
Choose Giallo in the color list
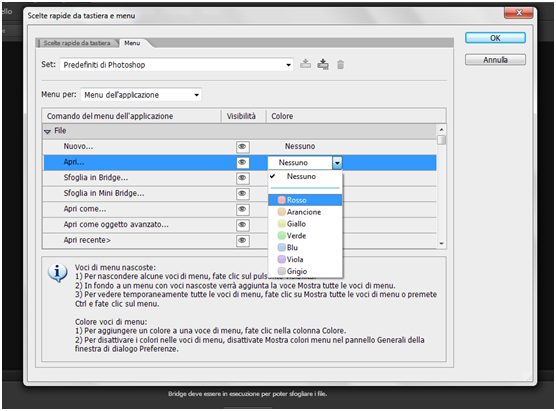[x=305, y=224]
